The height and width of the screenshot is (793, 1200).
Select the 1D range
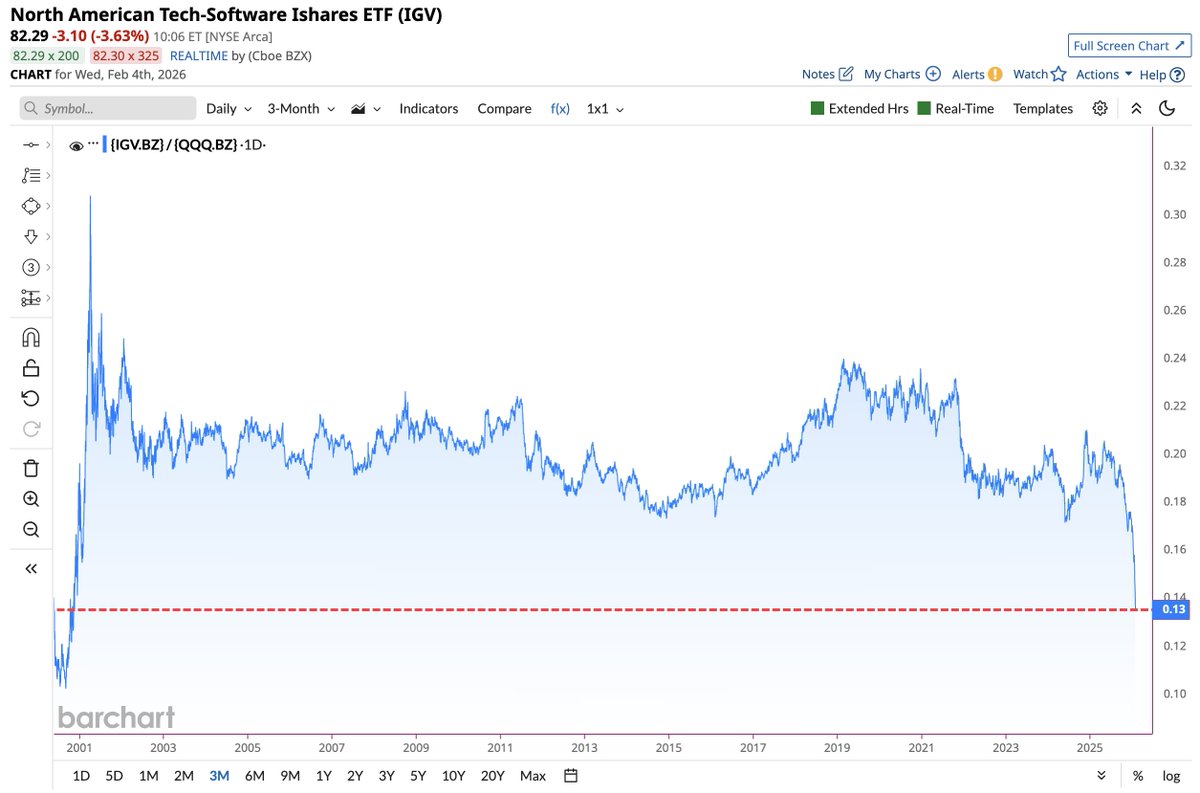(x=81, y=775)
